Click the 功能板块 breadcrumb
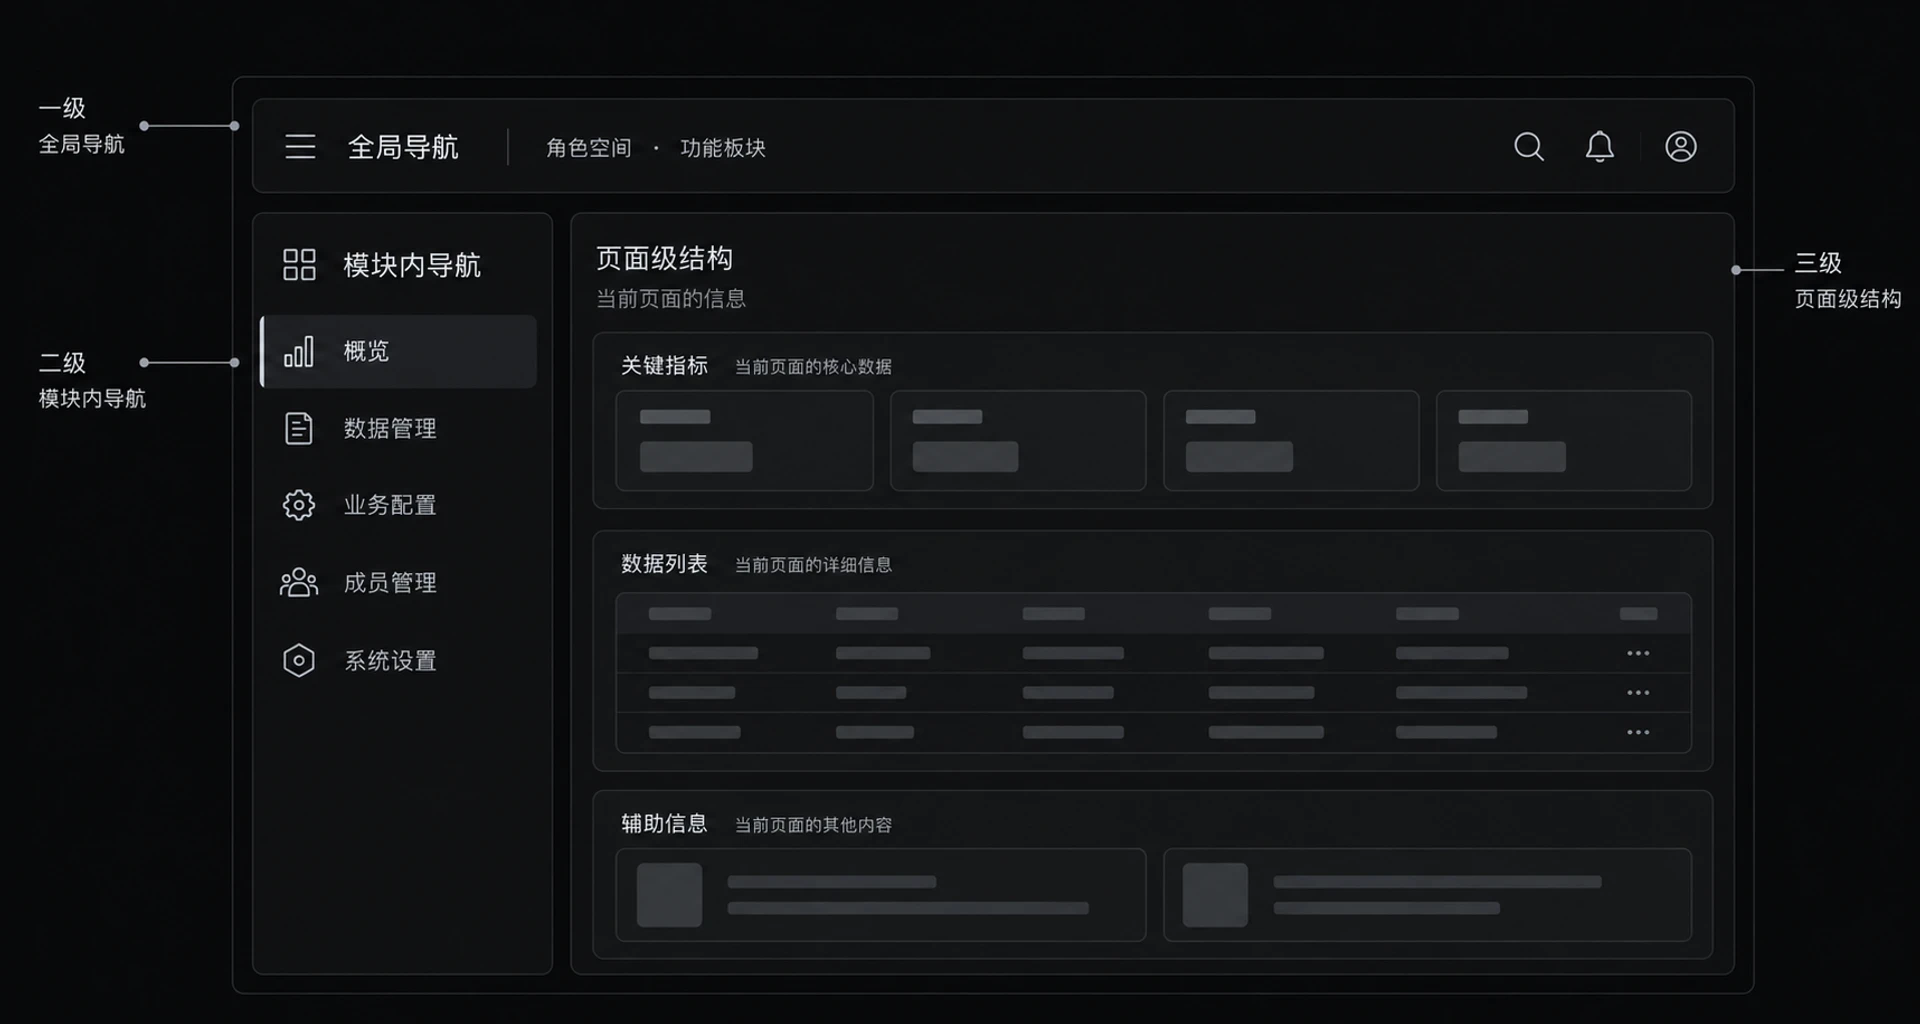1920x1024 pixels. pos(723,148)
